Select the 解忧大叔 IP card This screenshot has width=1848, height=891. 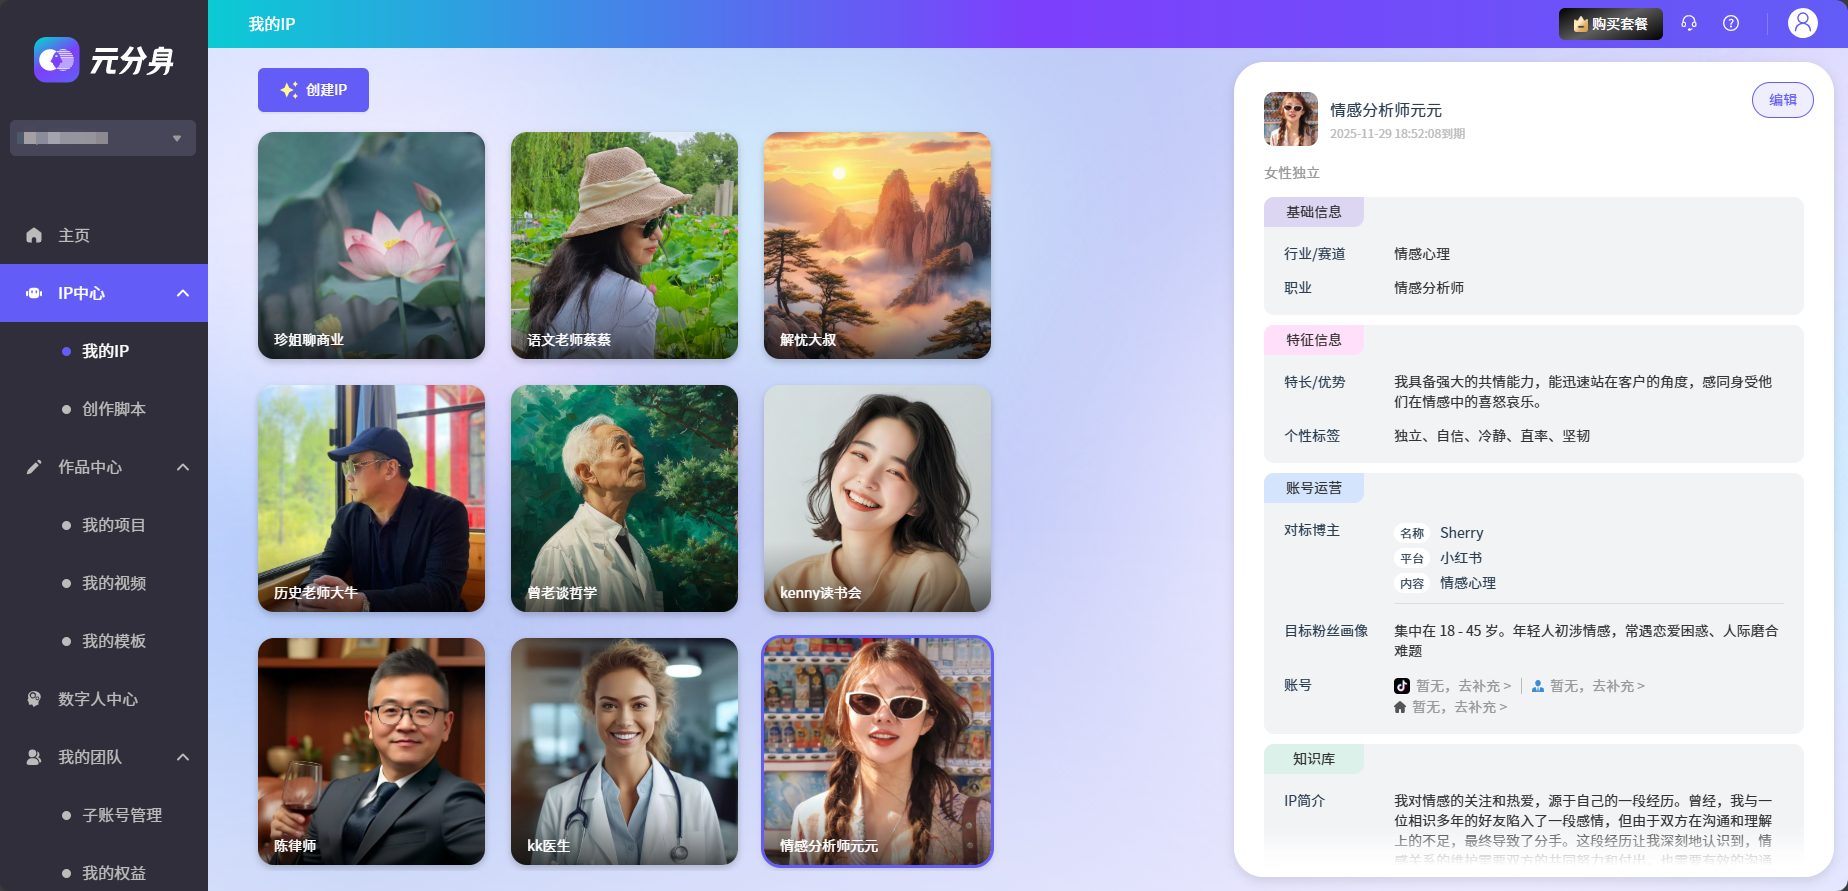877,245
